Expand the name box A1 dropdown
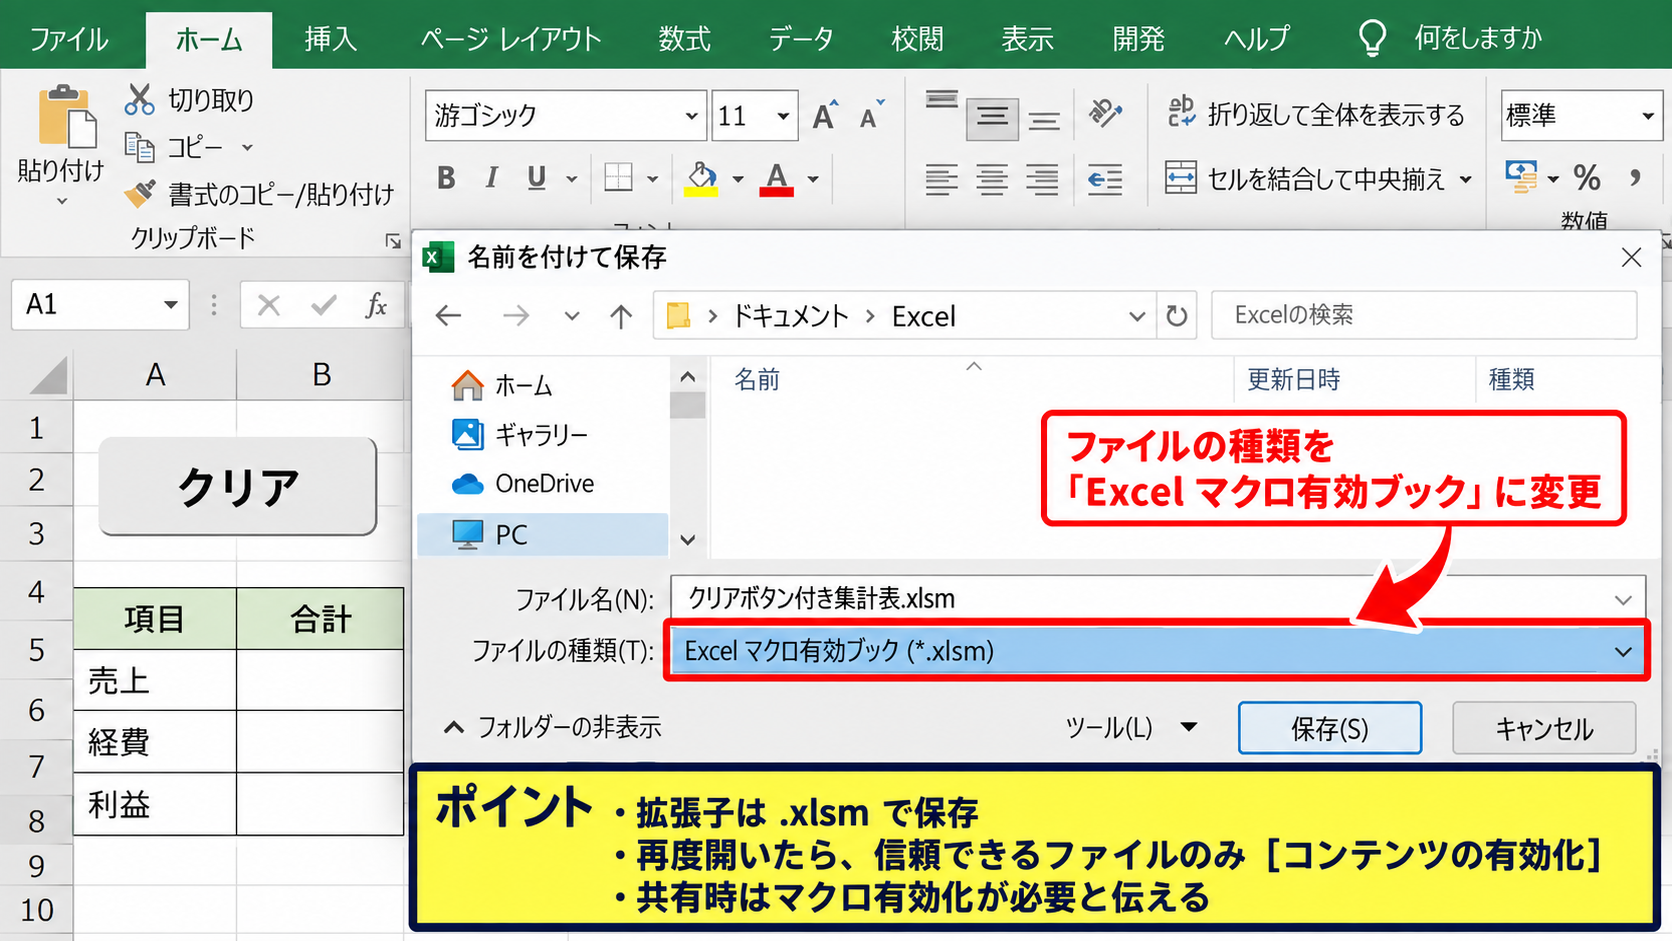This screenshot has height=941, width=1672. tap(170, 304)
